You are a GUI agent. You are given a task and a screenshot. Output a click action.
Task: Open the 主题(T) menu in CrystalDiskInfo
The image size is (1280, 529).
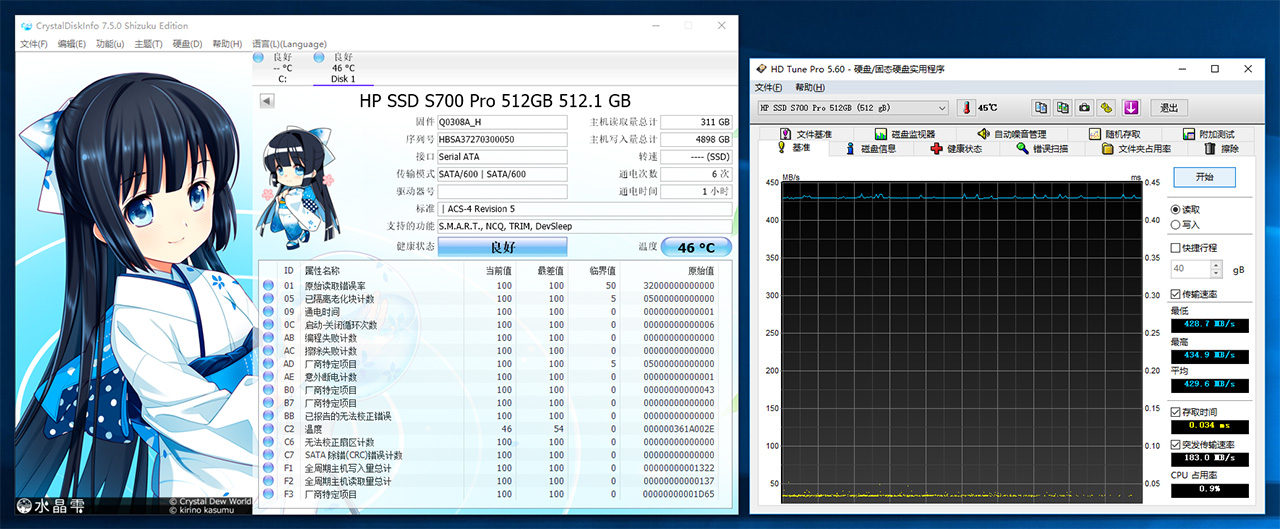(x=148, y=44)
